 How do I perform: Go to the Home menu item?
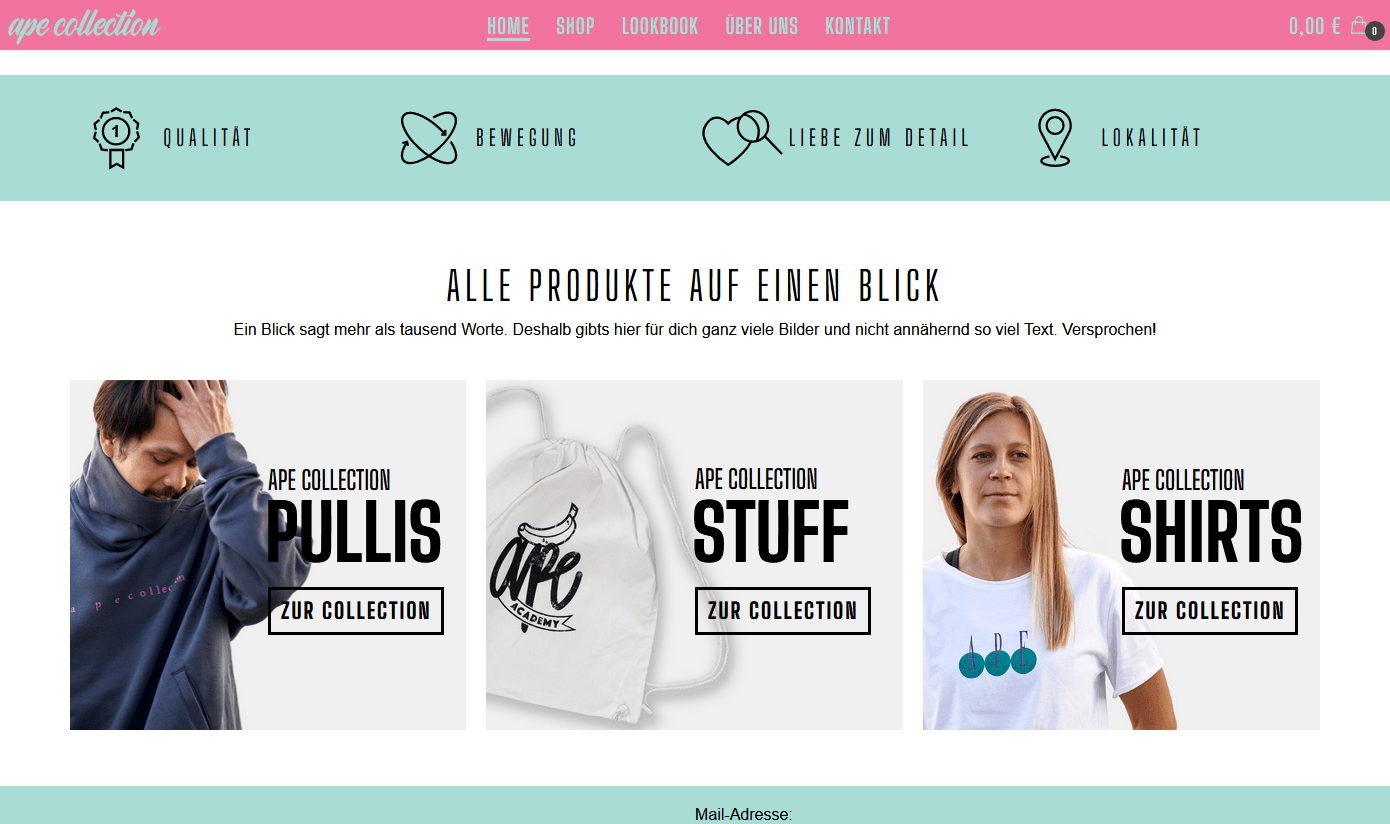[508, 26]
